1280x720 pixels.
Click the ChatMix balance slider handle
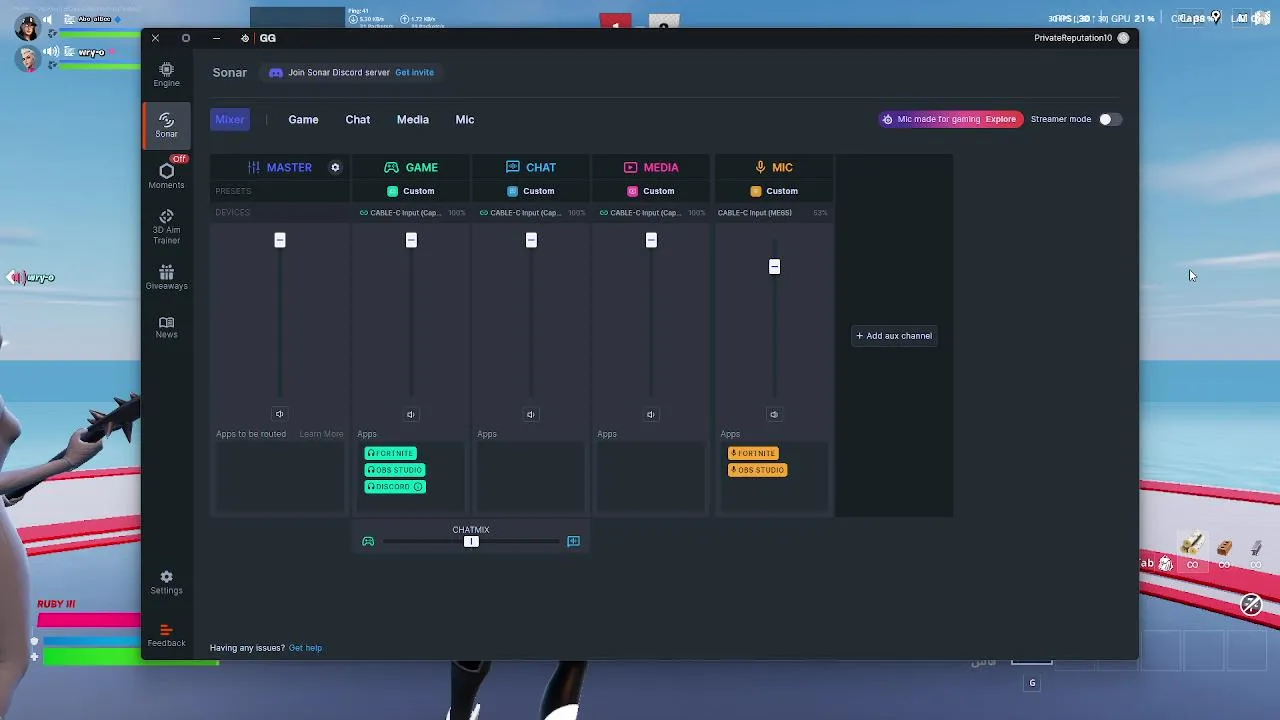(471, 542)
